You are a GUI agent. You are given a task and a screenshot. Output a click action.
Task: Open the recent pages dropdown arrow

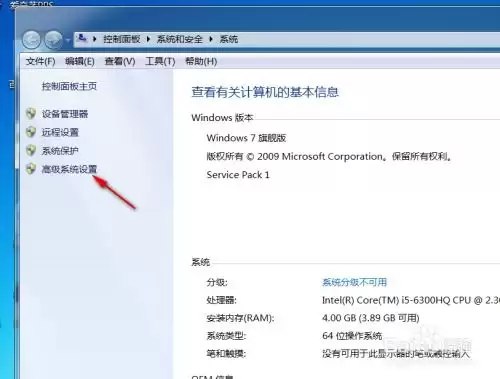click(68, 40)
